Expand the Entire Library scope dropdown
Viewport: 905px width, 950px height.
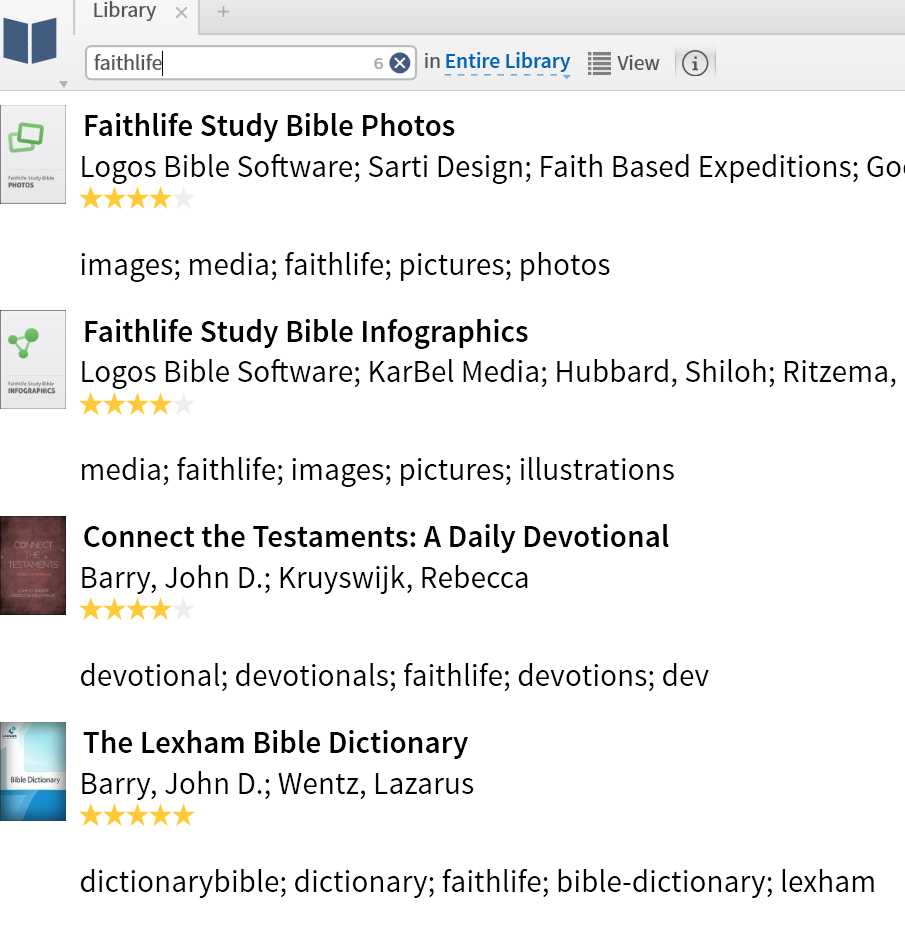tap(507, 62)
